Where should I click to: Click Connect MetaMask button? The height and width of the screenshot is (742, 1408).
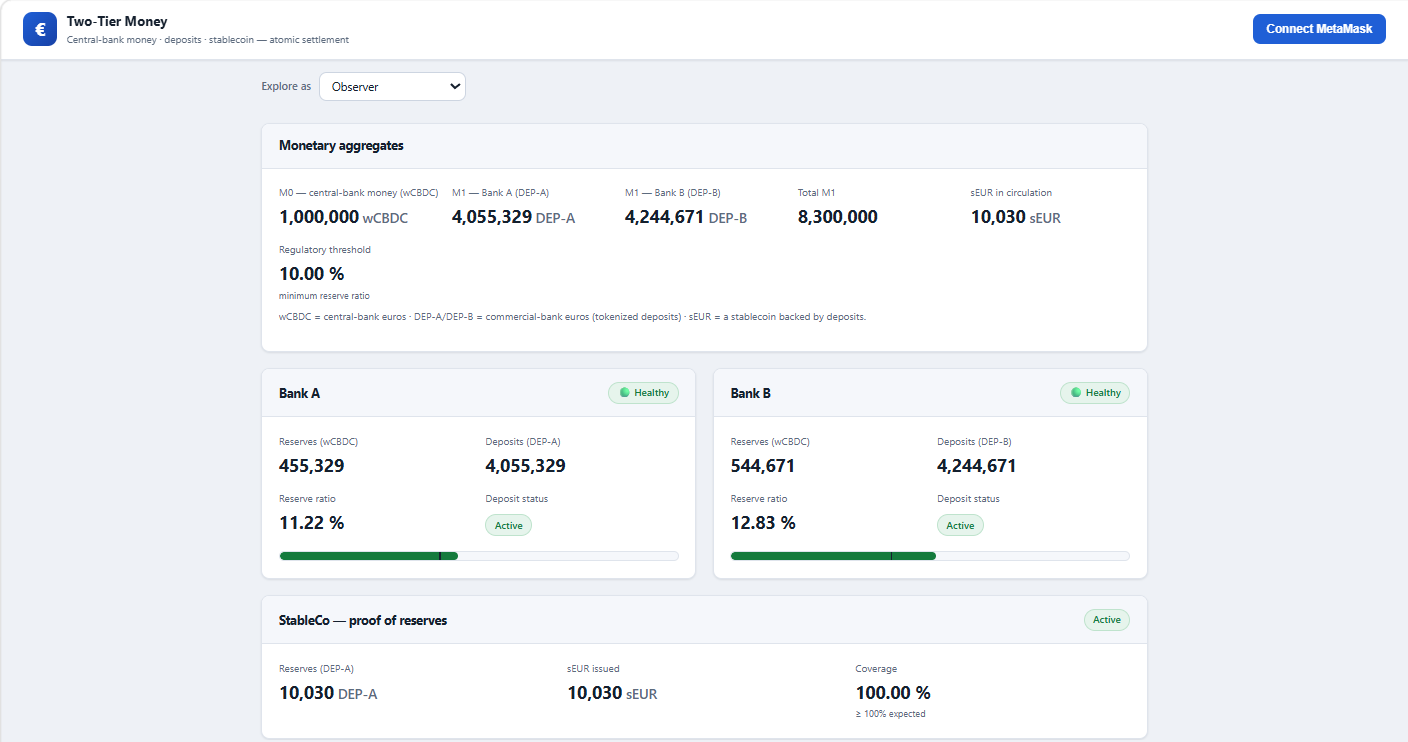coord(1319,29)
